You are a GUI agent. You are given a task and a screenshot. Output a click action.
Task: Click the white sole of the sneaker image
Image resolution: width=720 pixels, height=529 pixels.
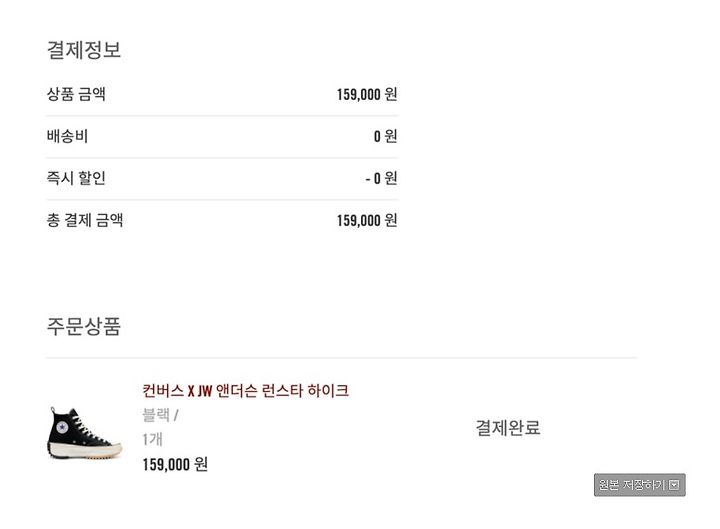(85, 451)
